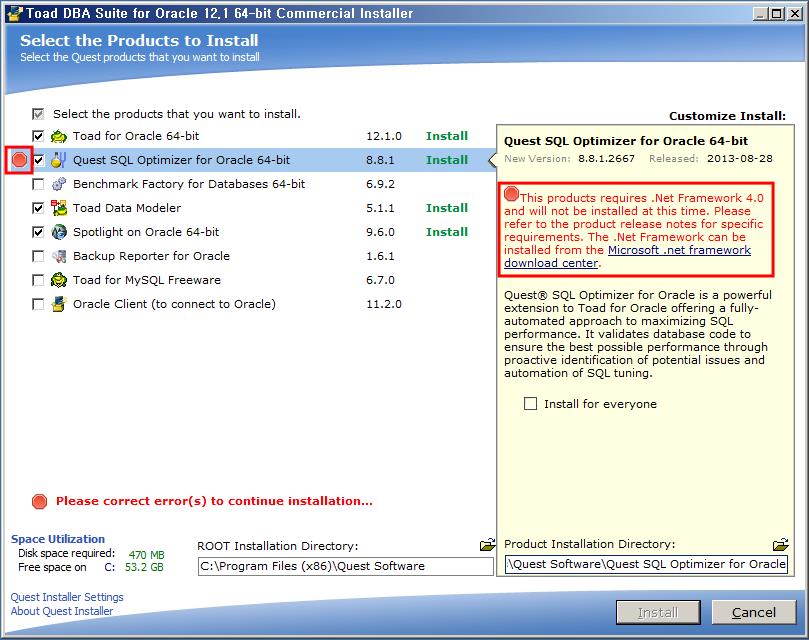Check Benchmark Factory for Databases 64-bit

click(x=38, y=184)
